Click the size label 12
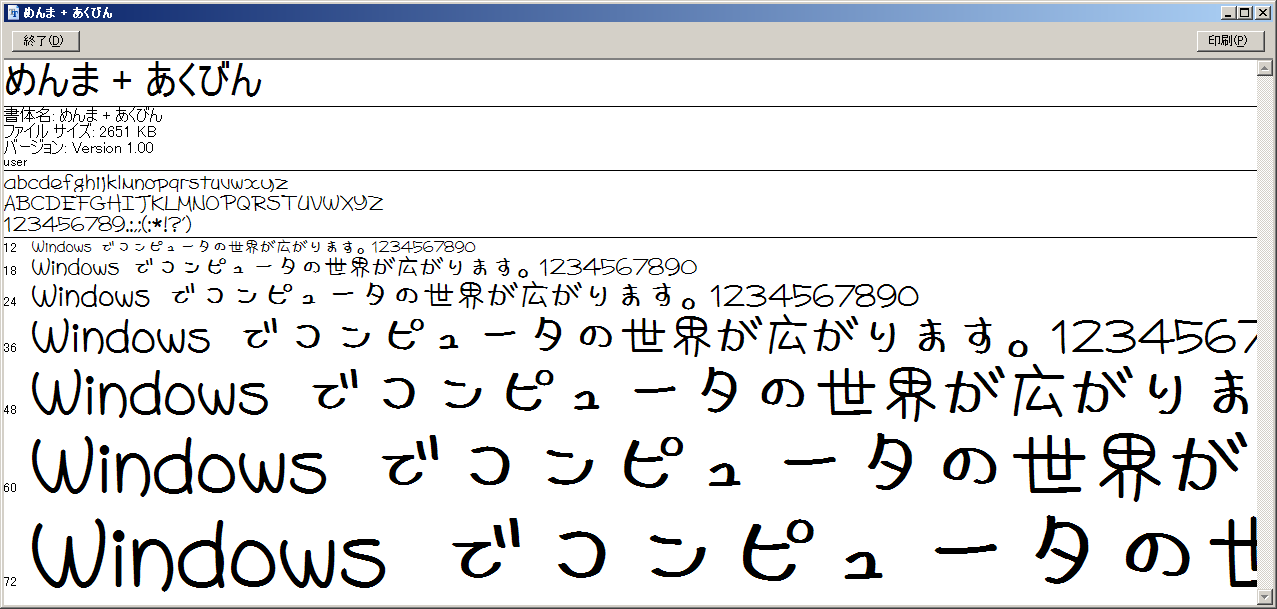Viewport: 1277px width, 609px height. click(10, 247)
